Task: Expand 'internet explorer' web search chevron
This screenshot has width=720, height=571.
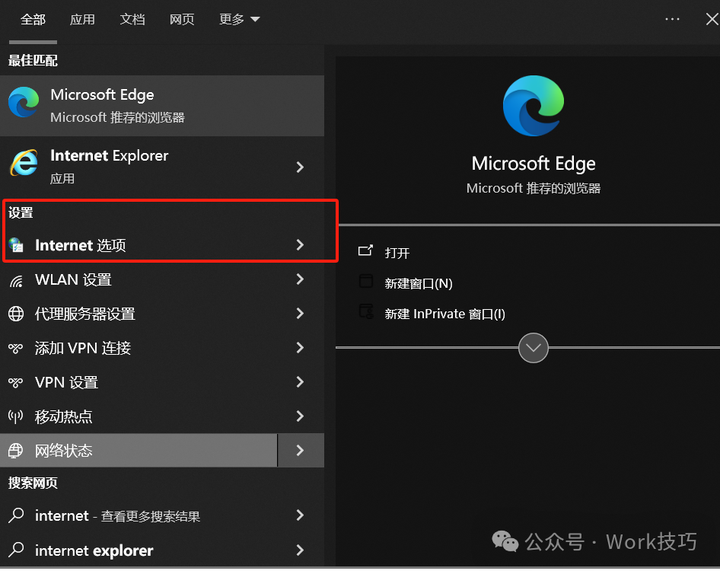Action: [300, 550]
